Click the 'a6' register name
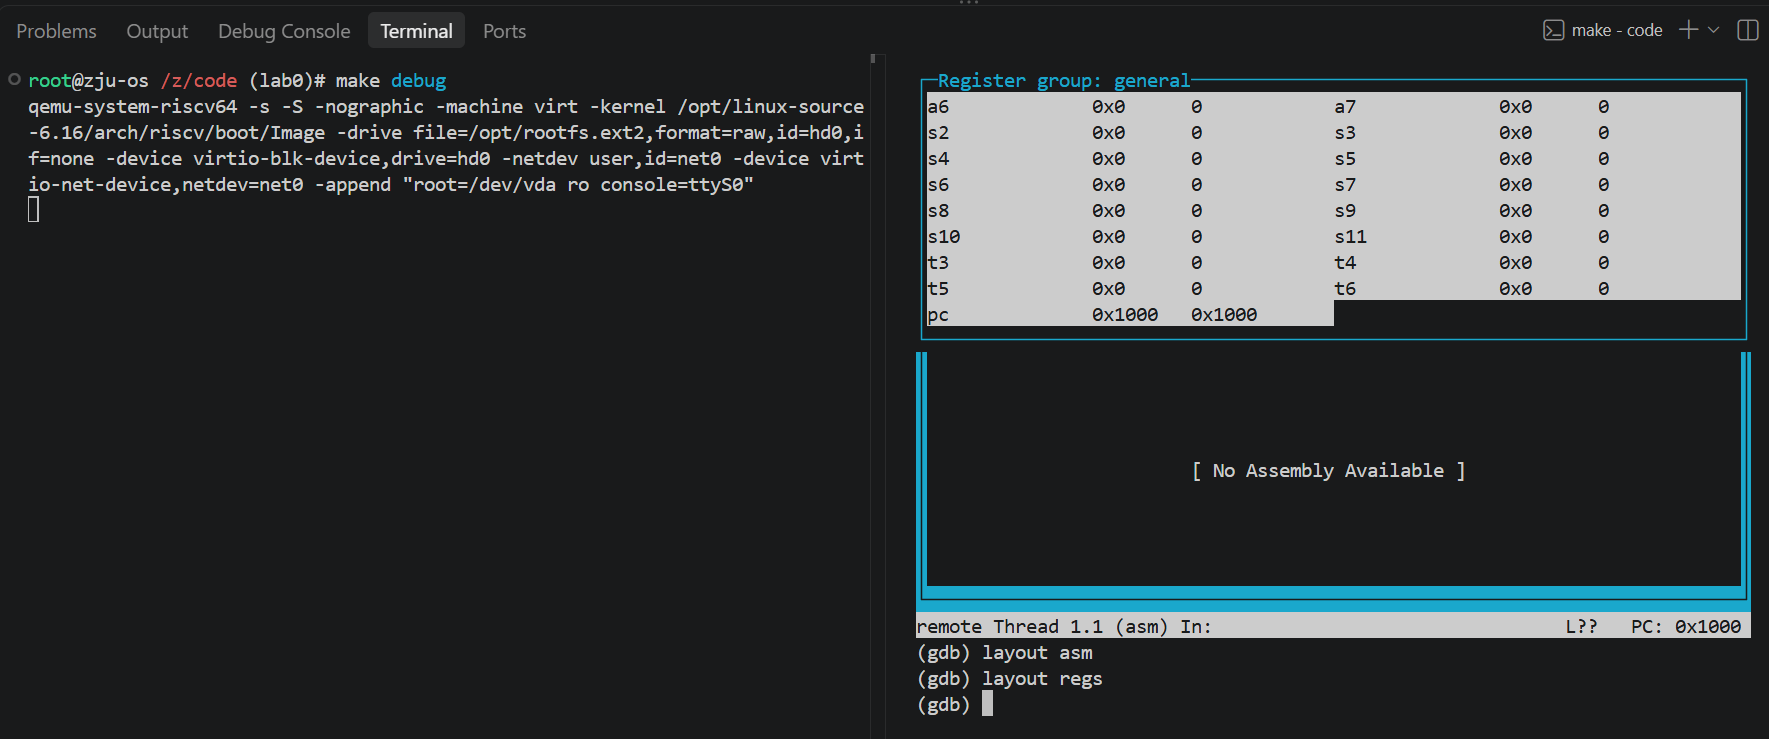Screen dimensions: 1769x739 pos(938,107)
